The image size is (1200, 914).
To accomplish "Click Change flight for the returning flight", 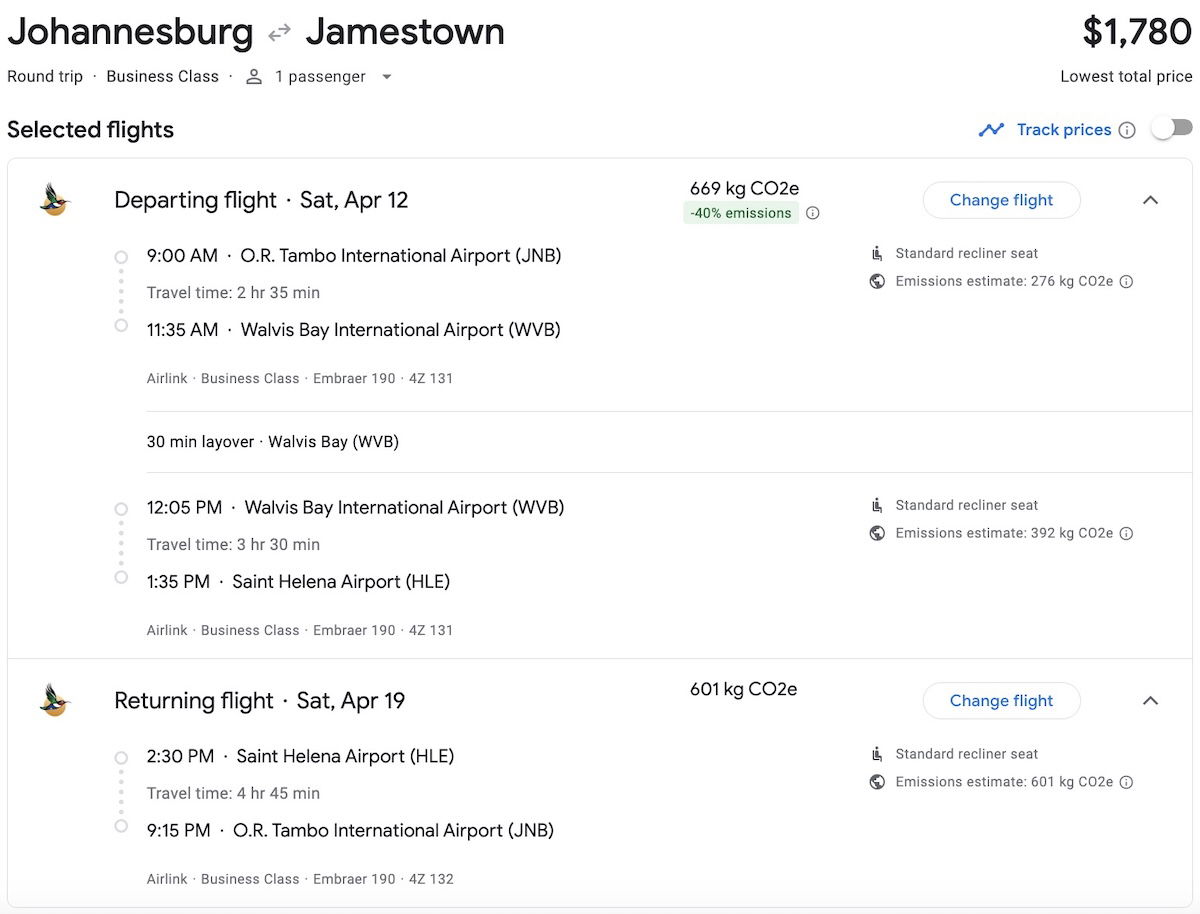I will pyautogui.click(x=1001, y=701).
